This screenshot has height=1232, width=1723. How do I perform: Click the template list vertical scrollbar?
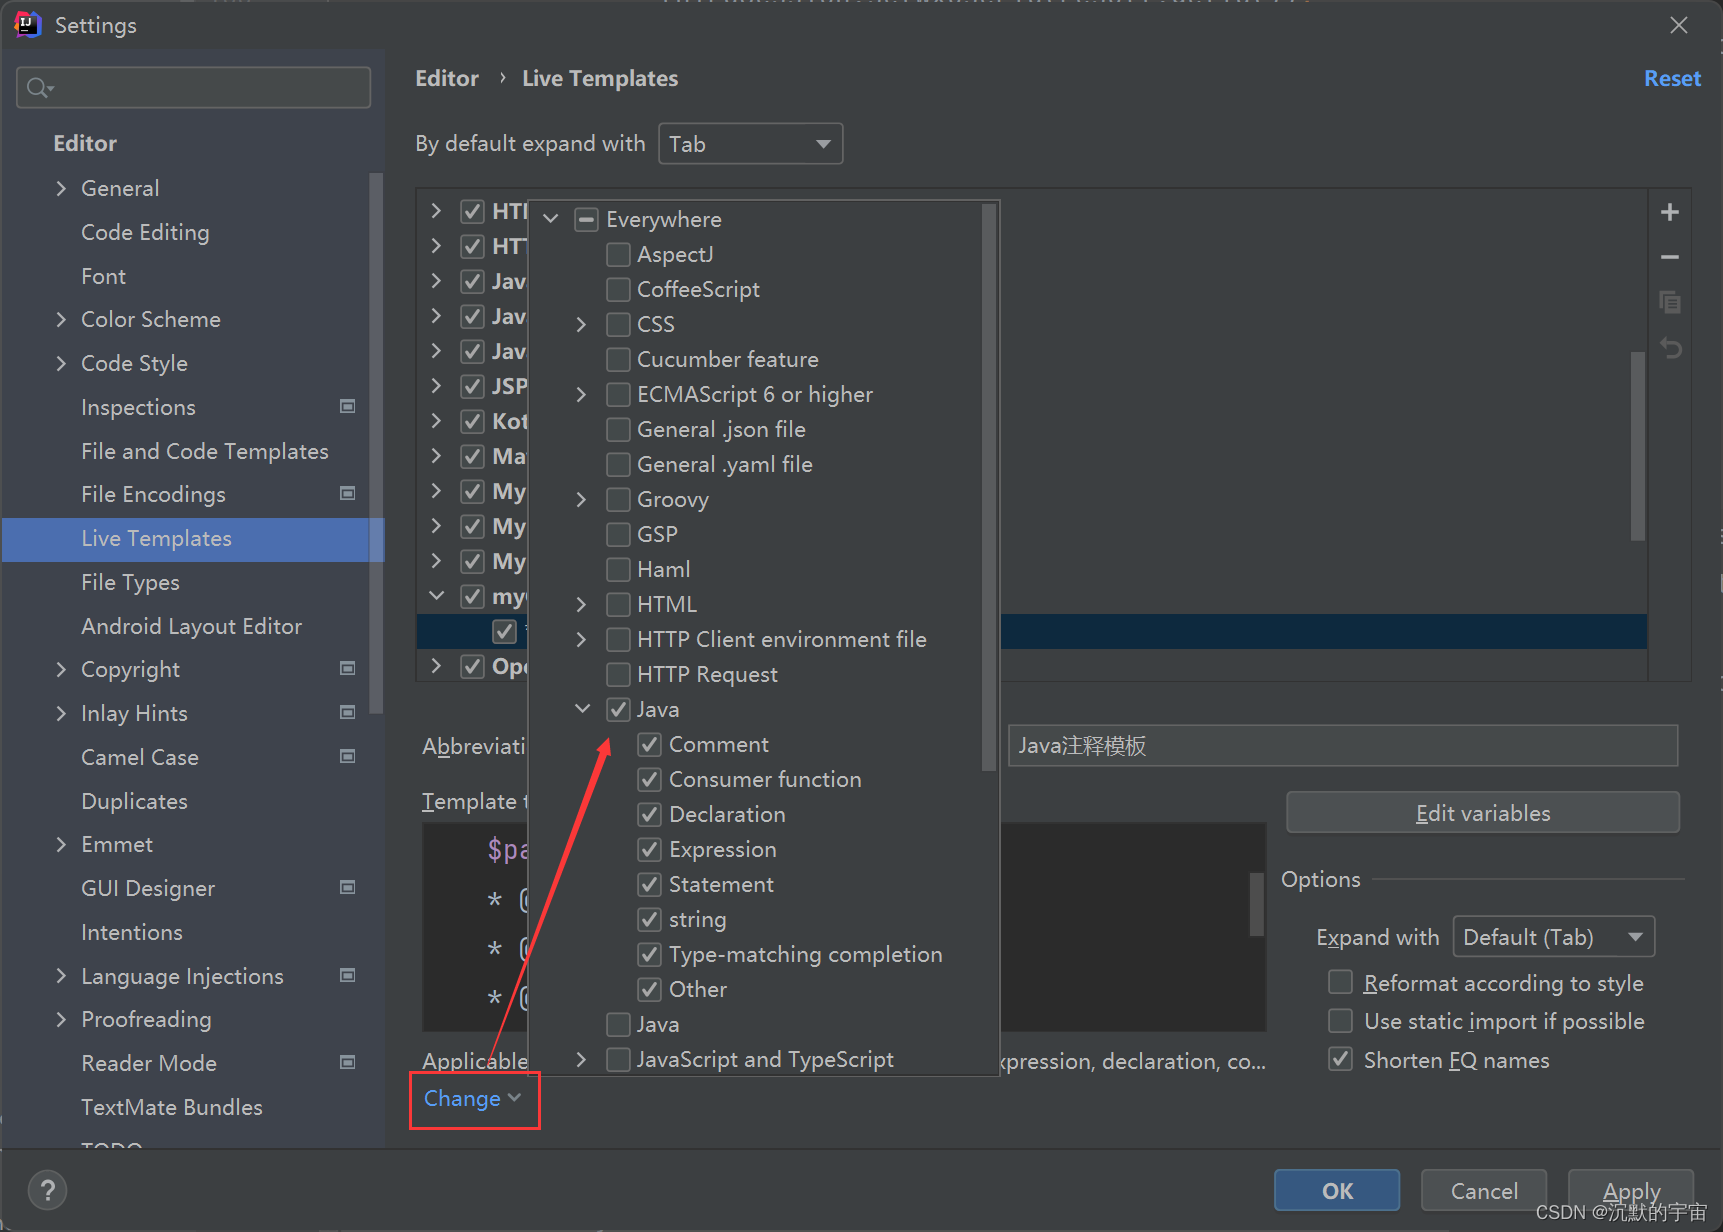[1637, 445]
